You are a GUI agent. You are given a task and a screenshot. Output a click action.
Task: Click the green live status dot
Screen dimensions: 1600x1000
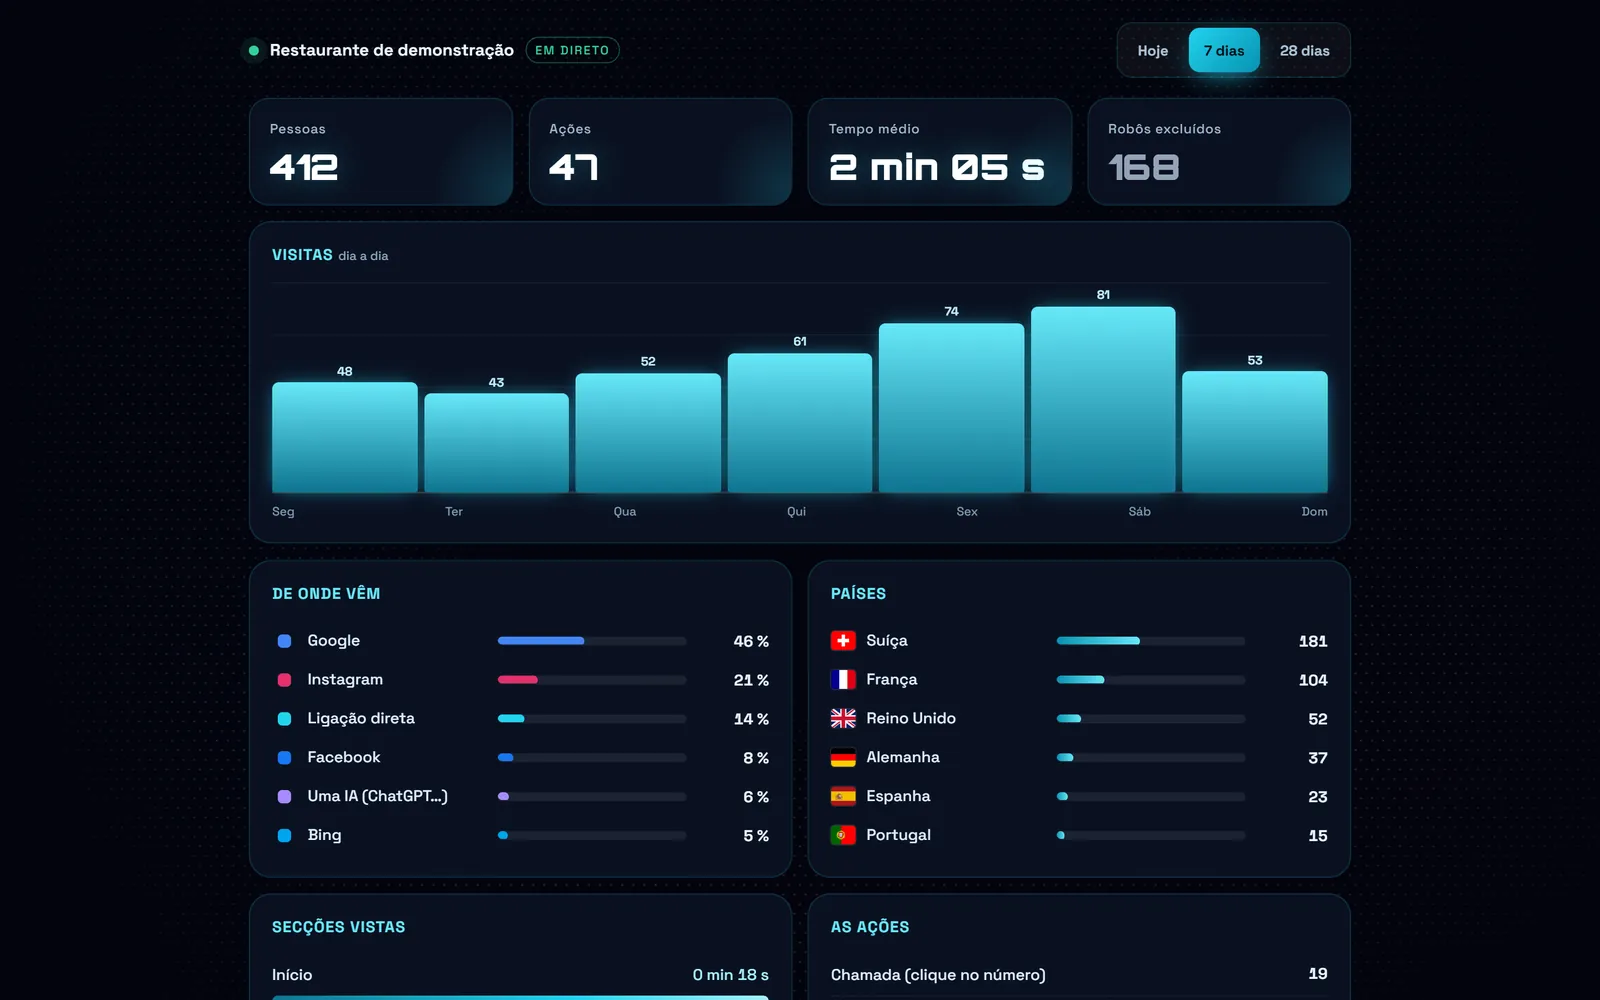tap(254, 50)
